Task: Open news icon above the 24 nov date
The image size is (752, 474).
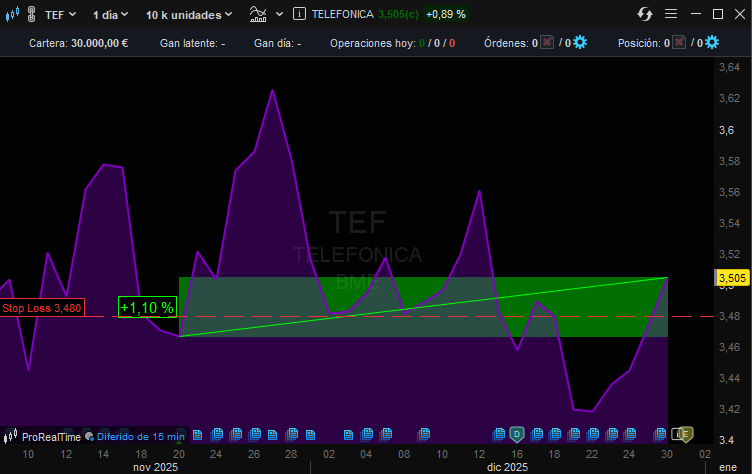Action: pyautogui.click(x=216, y=435)
